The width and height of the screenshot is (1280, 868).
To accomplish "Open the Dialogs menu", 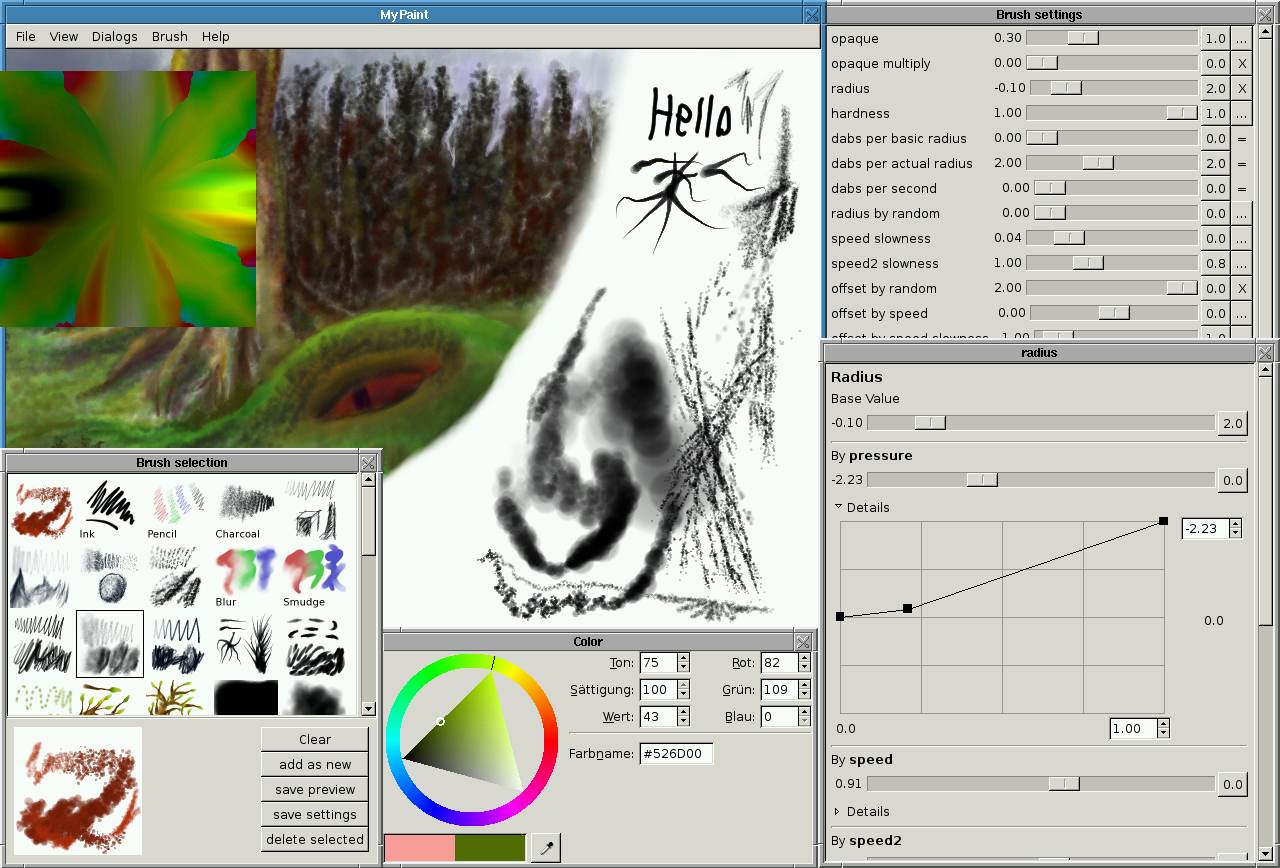I will pyautogui.click(x=114, y=36).
